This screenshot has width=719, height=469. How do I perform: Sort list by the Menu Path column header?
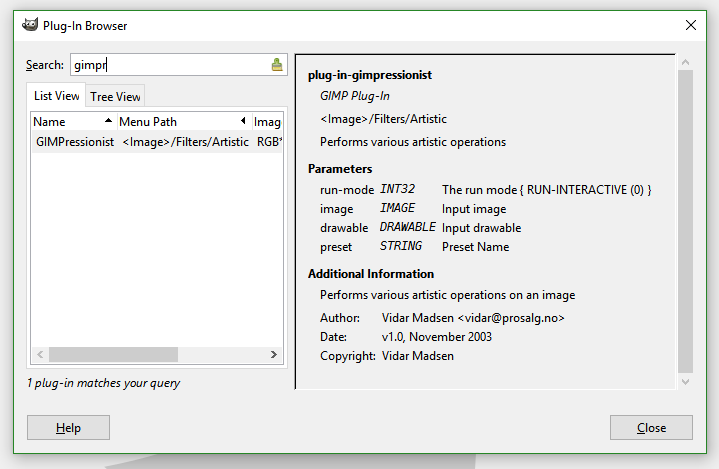[x=184, y=121]
